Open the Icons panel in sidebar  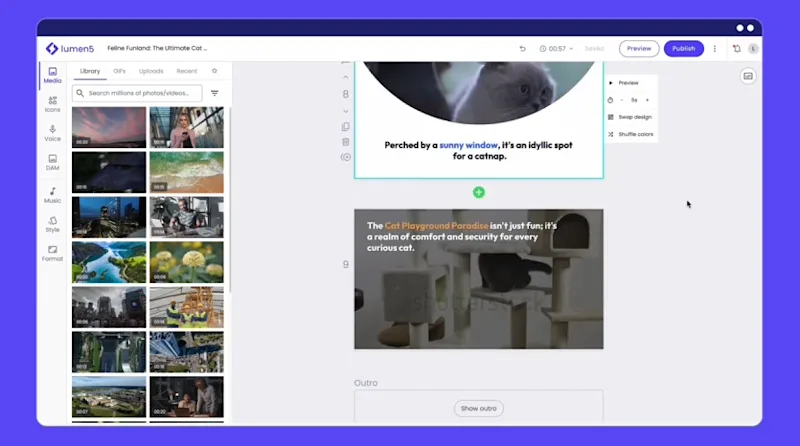click(53, 104)
